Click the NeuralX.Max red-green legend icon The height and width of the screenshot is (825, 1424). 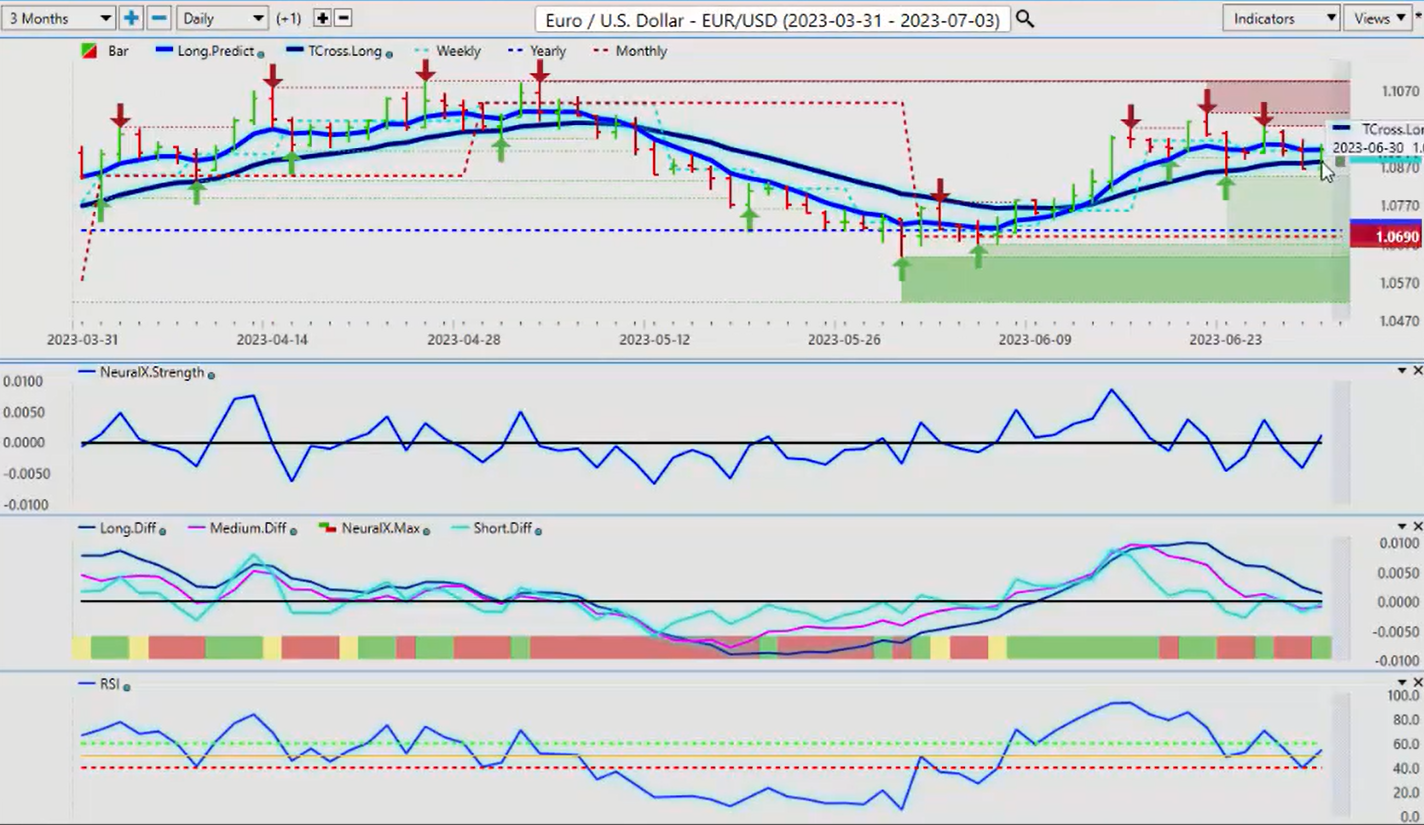(326, 528)
